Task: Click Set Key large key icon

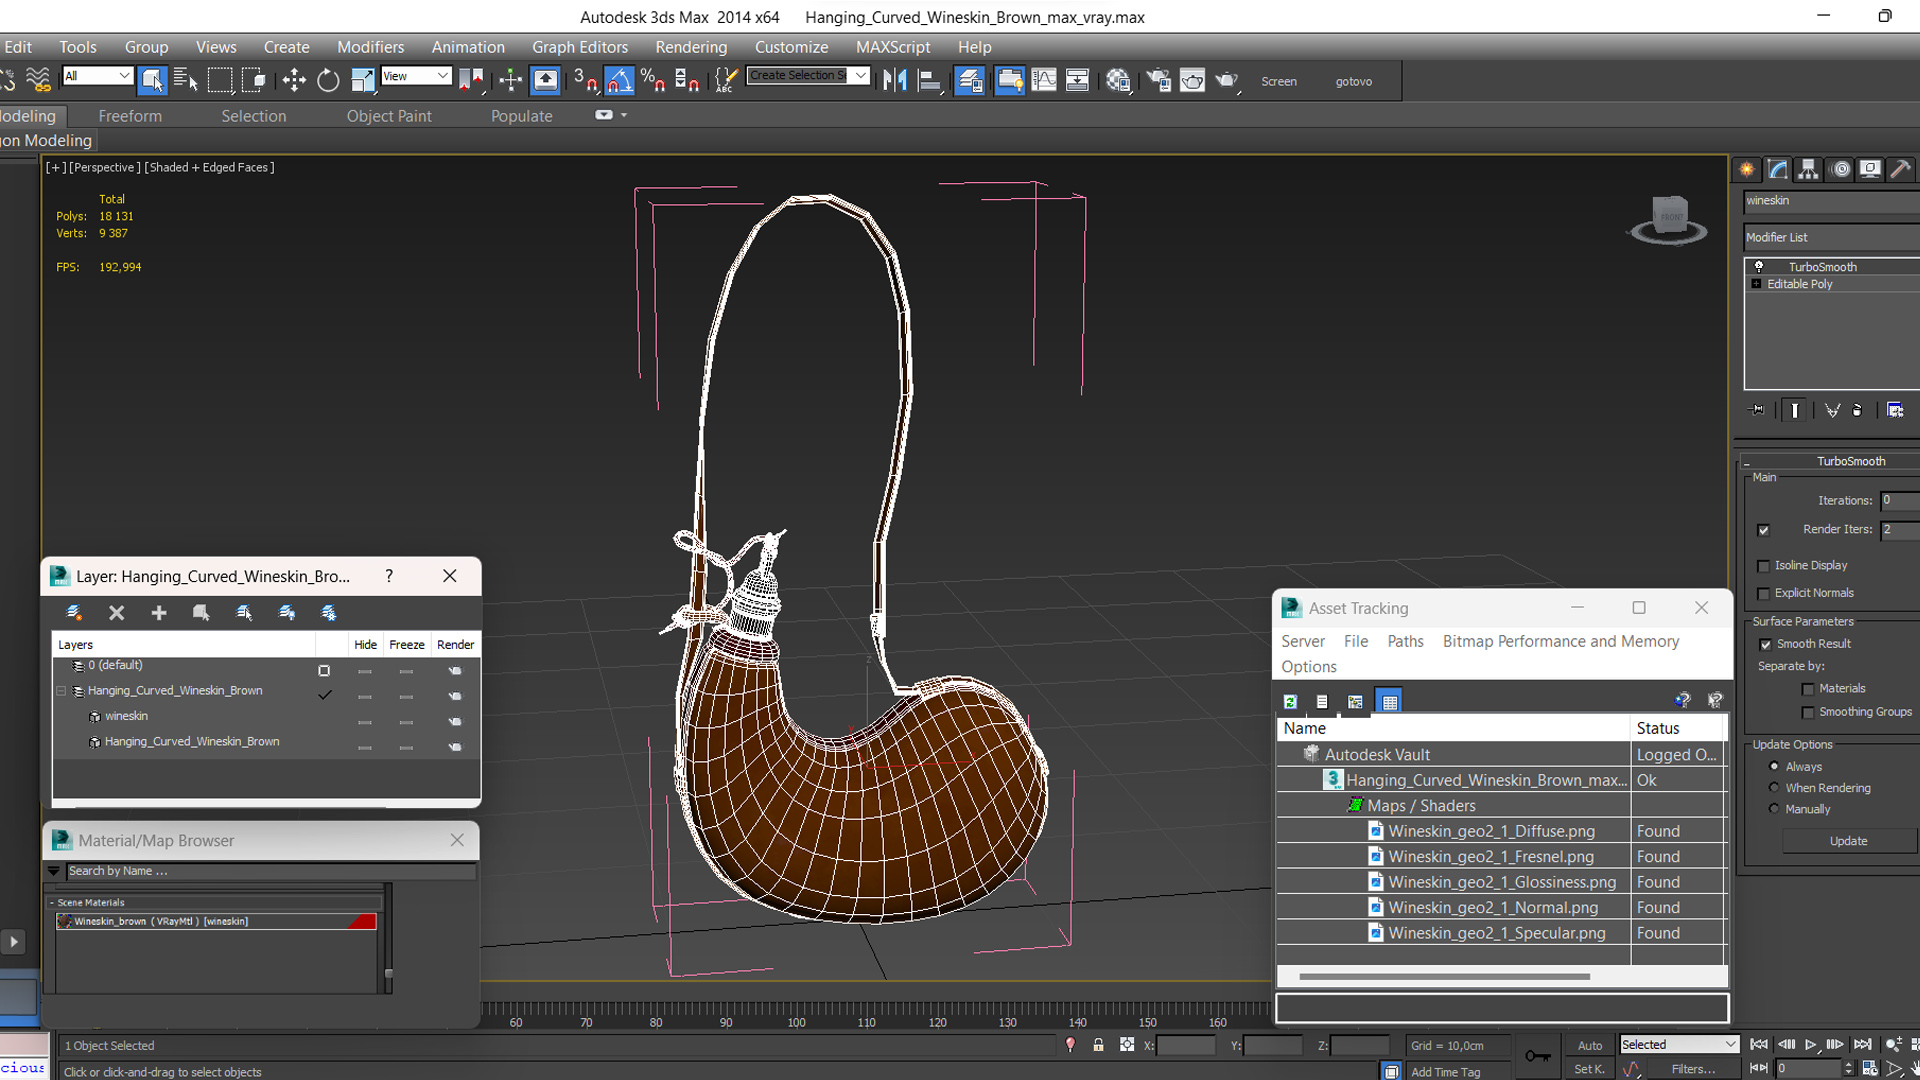Action: [x=1537, y=1056]
